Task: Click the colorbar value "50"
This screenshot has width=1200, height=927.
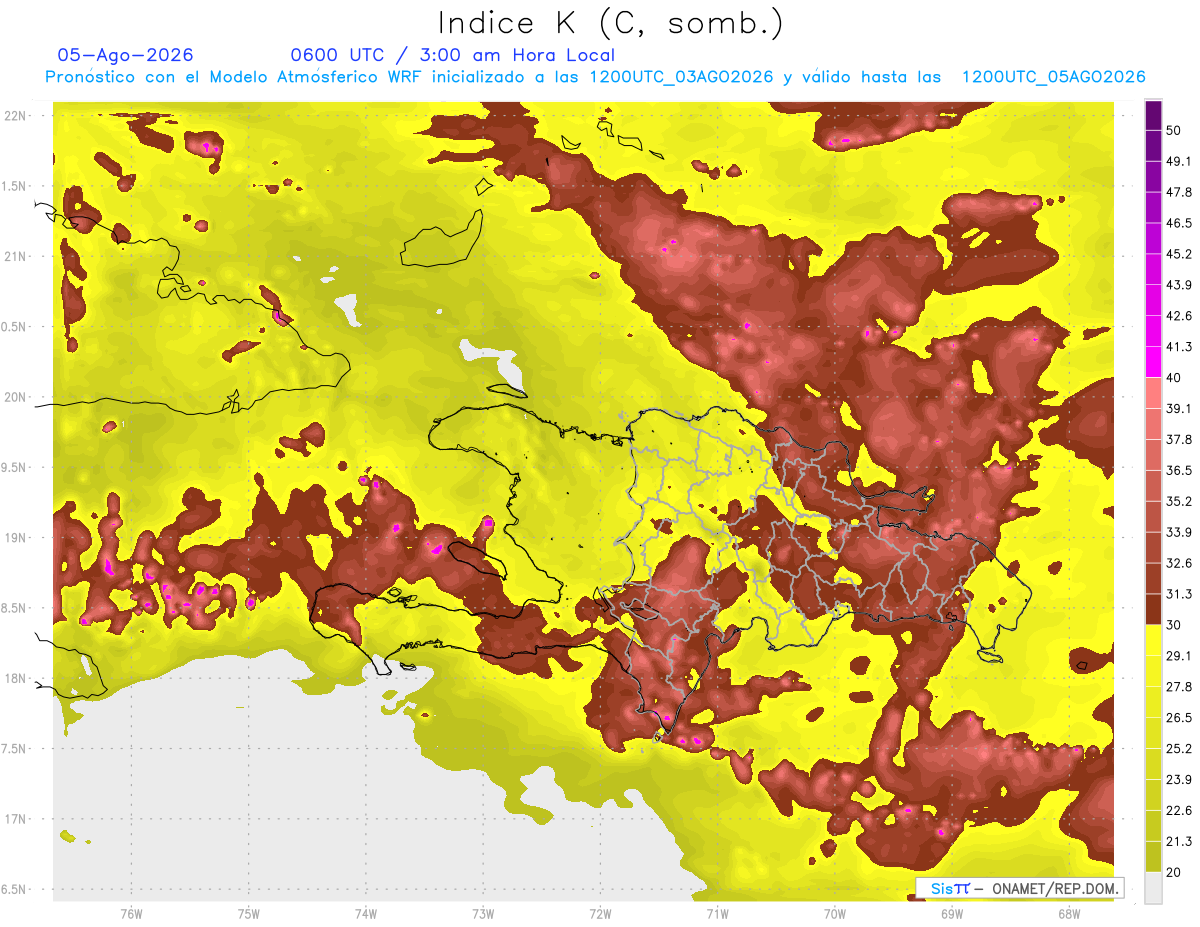Action: [x=1175, y=130]
